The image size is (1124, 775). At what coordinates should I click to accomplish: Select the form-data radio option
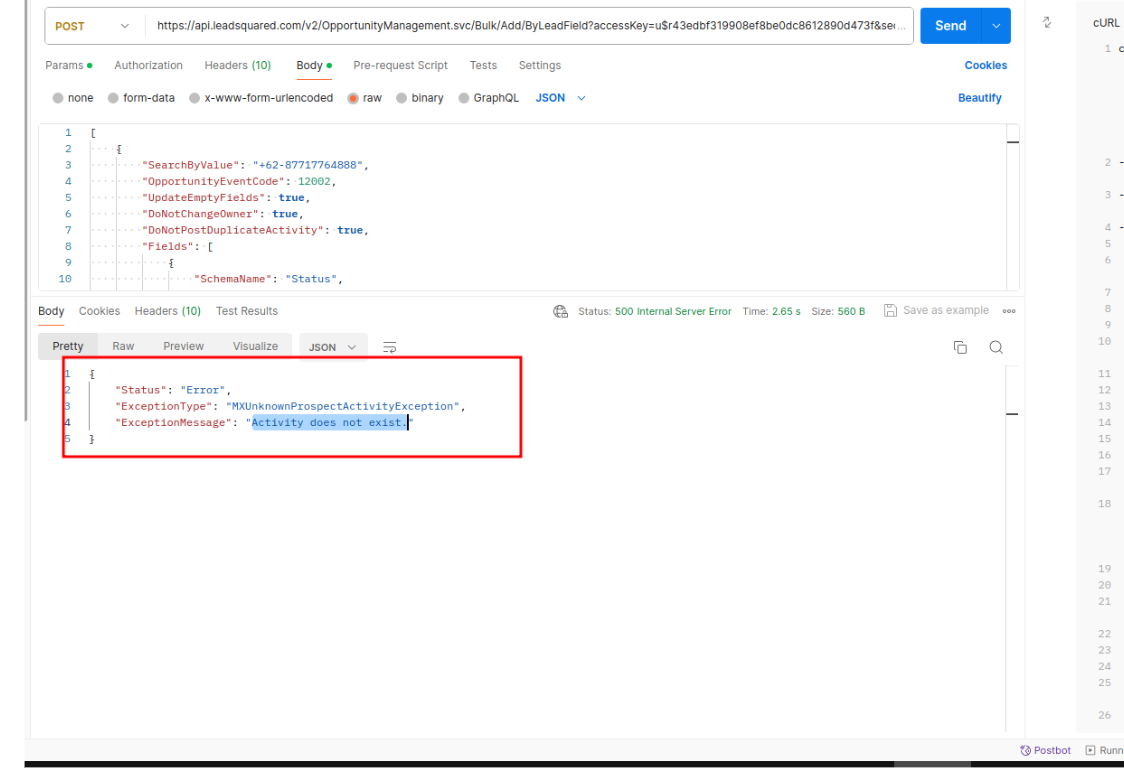click(113, 98)
